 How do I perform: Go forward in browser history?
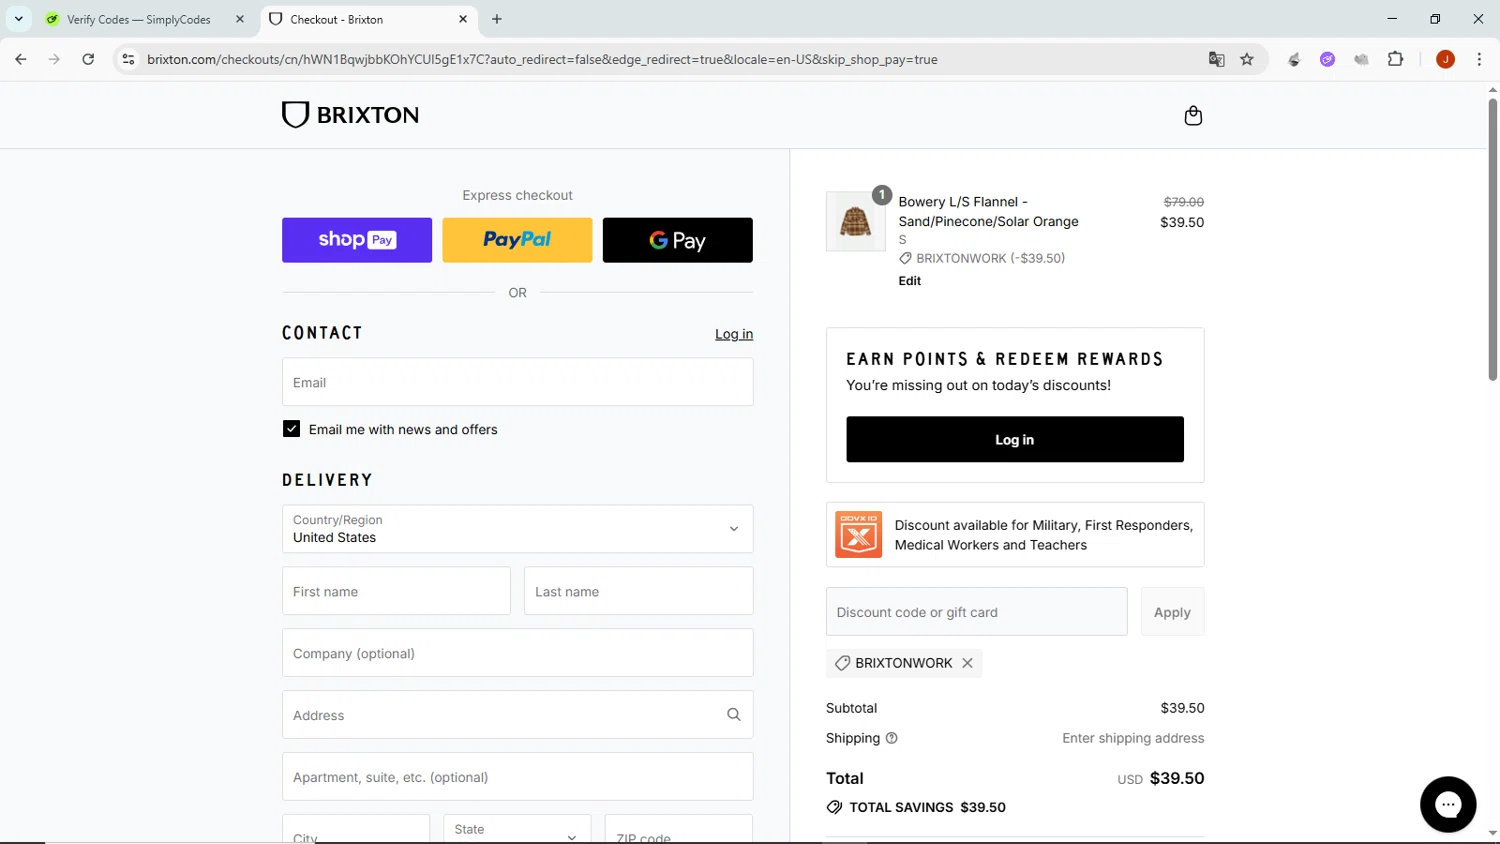pos(54,59)
